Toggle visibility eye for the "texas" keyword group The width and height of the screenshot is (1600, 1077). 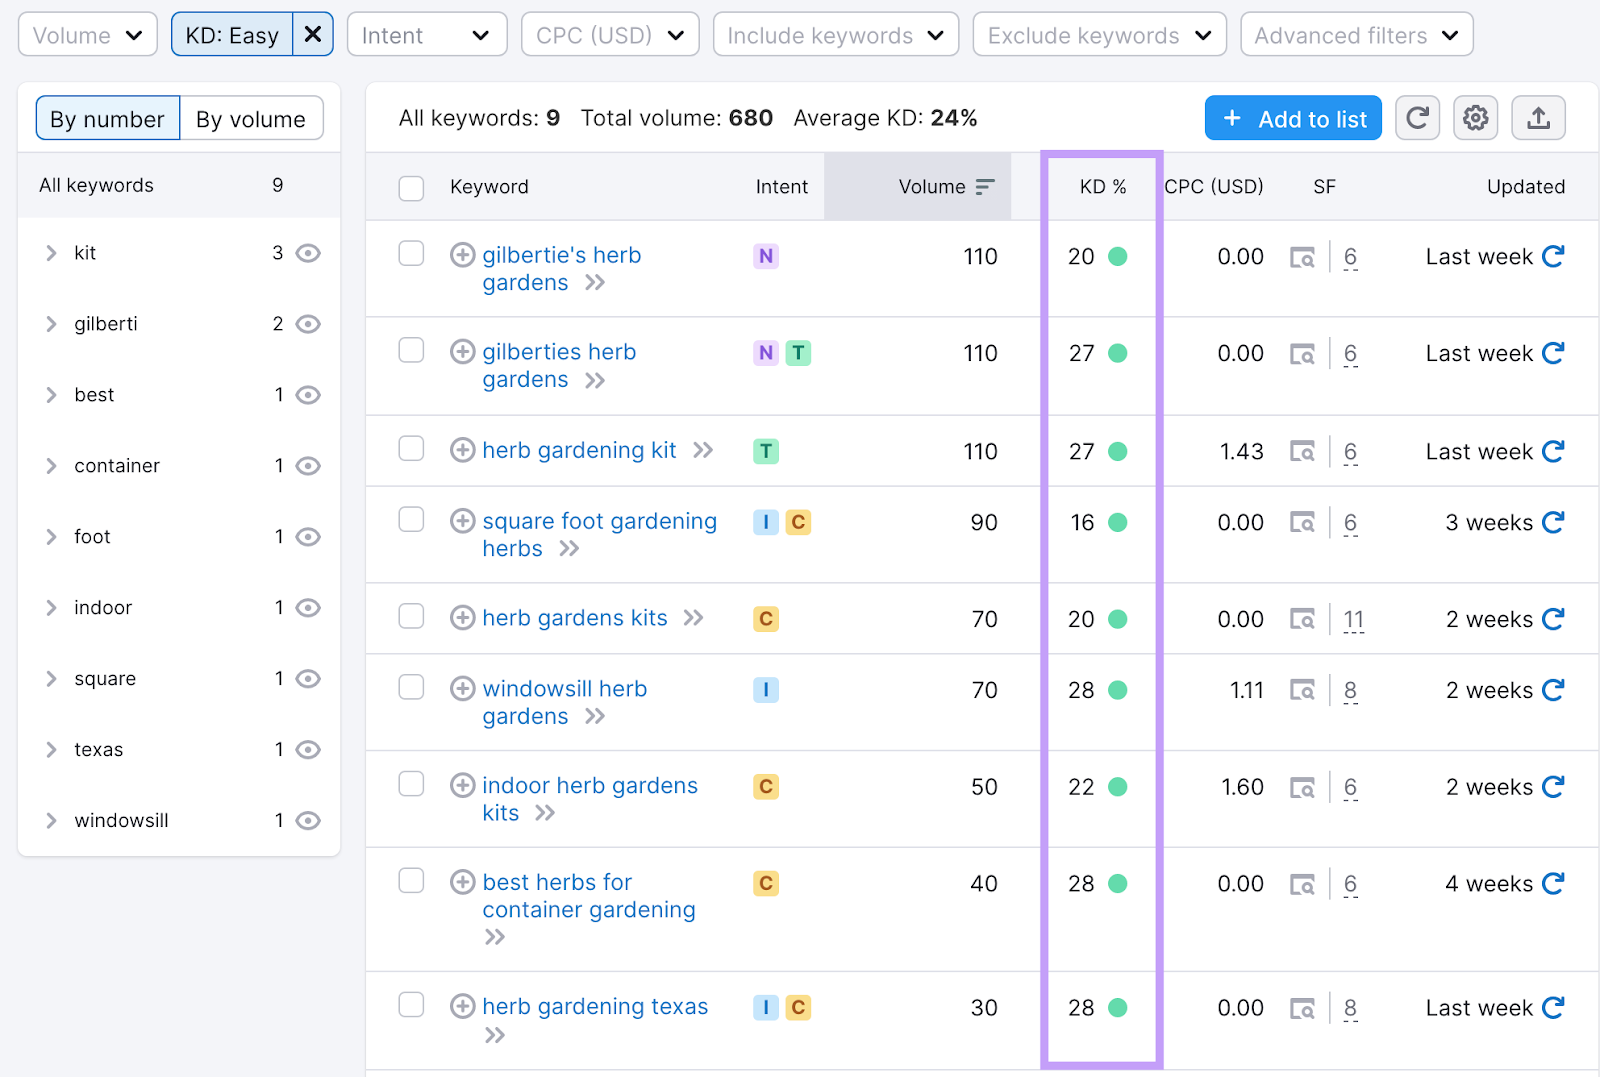(x=308, y=749)
